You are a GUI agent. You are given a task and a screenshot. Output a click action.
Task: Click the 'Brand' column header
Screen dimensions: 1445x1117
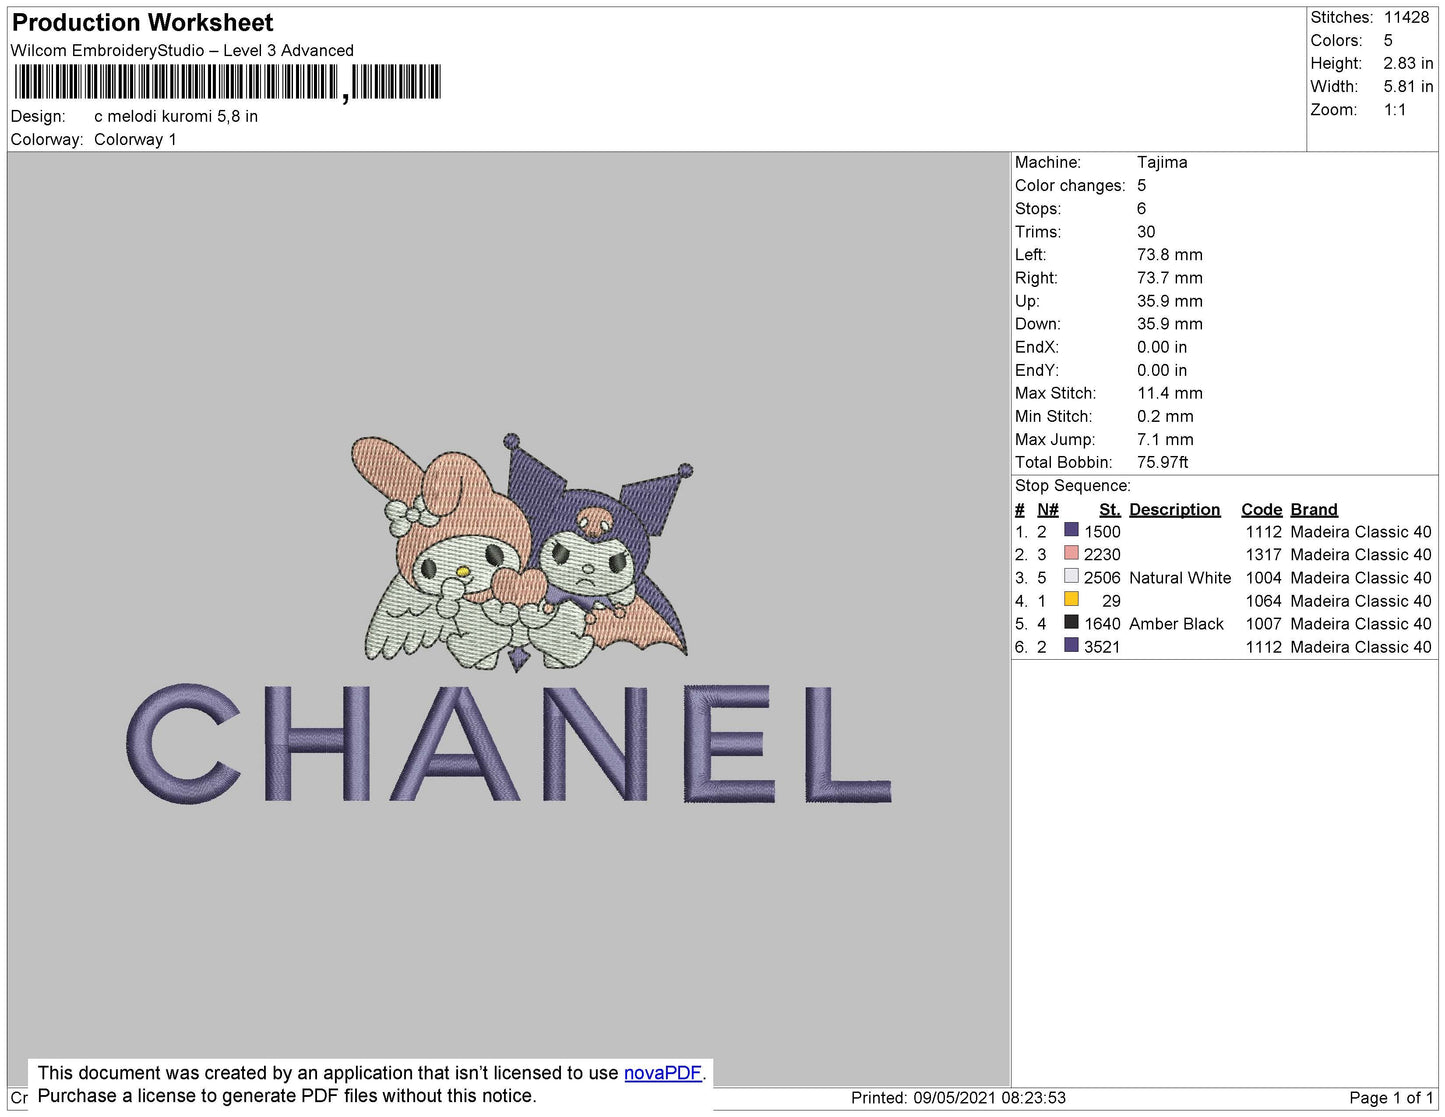click(1314, 510)
